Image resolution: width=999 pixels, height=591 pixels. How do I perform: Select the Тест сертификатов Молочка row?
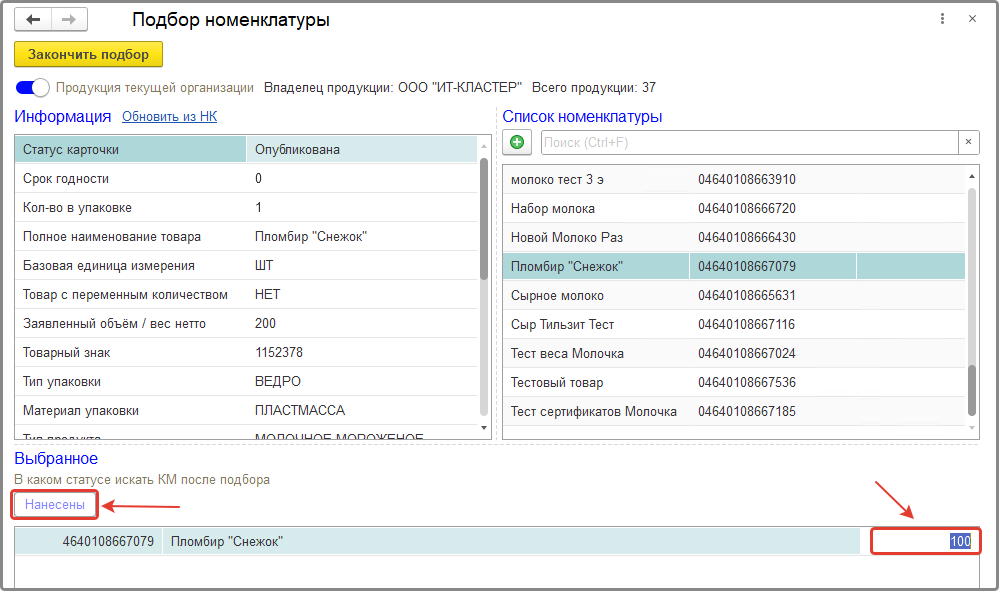tap(734, 411)
